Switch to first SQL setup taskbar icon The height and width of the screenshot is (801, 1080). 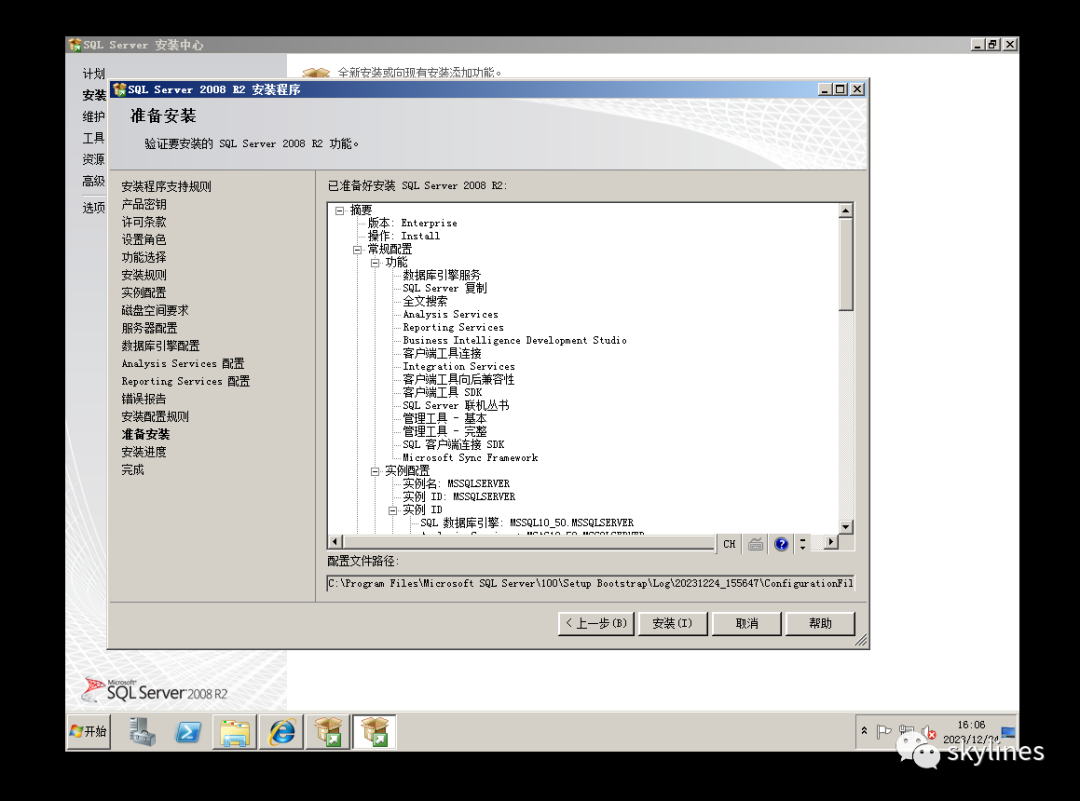(329, 731)
